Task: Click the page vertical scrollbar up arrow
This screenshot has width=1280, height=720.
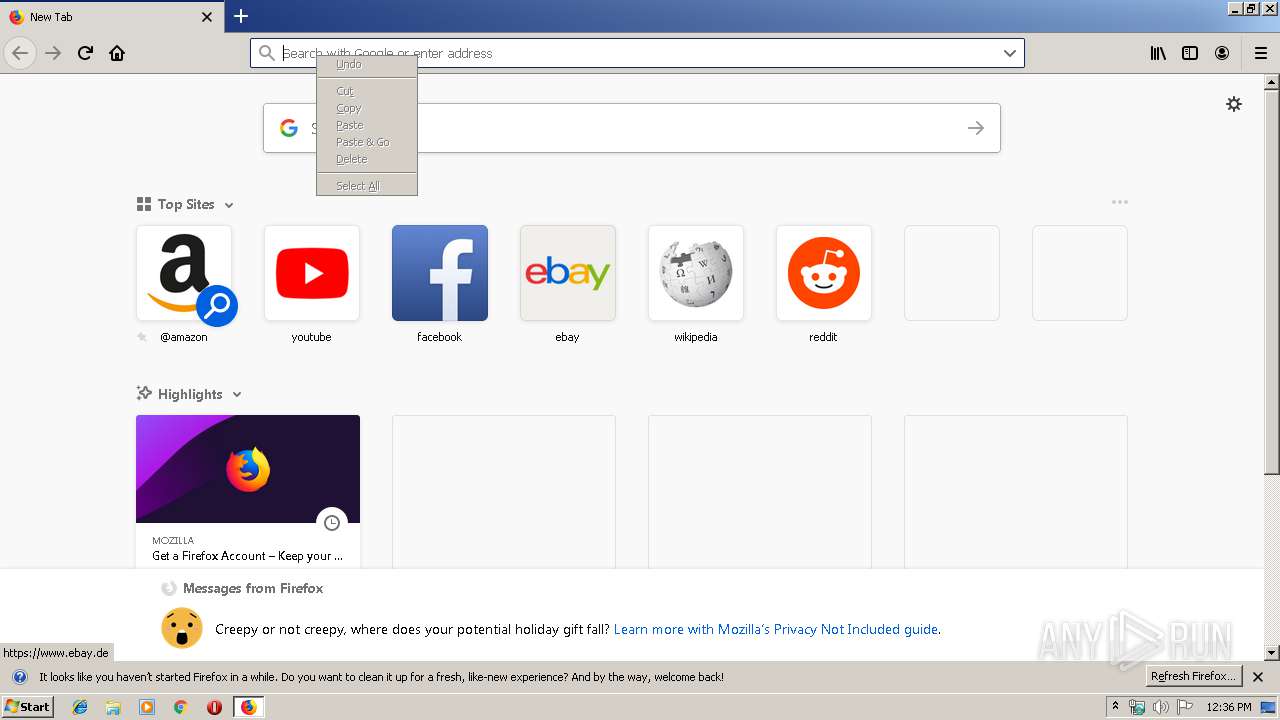Action: click(x=1272, y=82)
